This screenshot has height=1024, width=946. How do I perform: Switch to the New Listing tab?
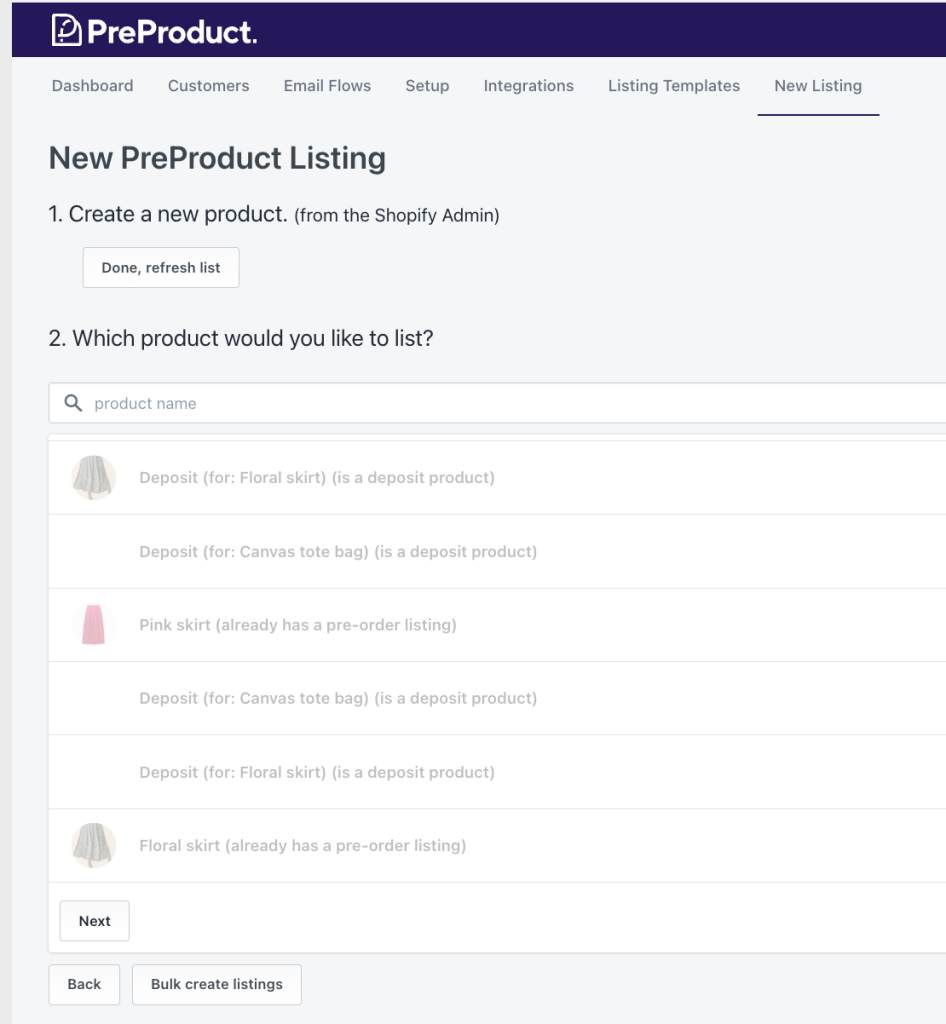click(x=818, y=86)
